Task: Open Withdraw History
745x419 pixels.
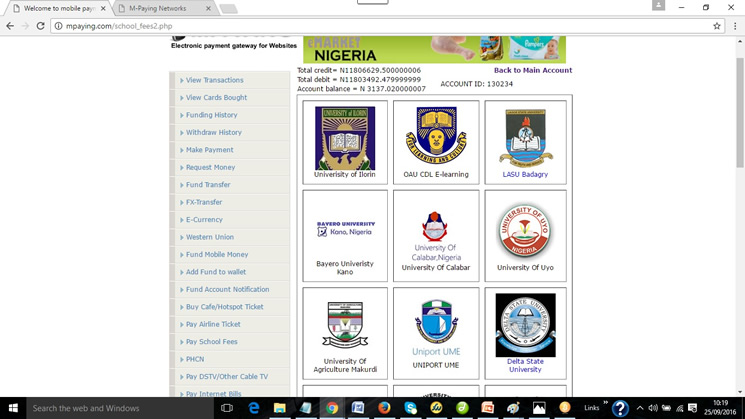Action: coord(213,133)
